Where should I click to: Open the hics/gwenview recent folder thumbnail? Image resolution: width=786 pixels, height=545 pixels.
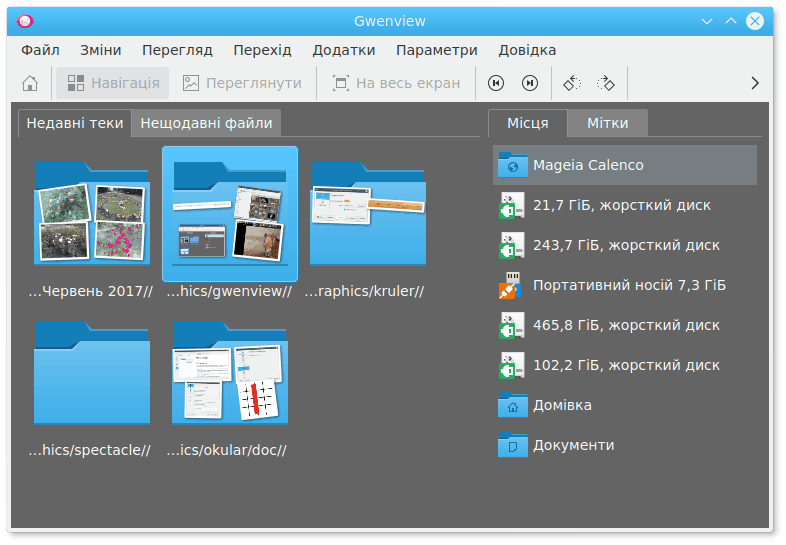click(x=230, y=214)
